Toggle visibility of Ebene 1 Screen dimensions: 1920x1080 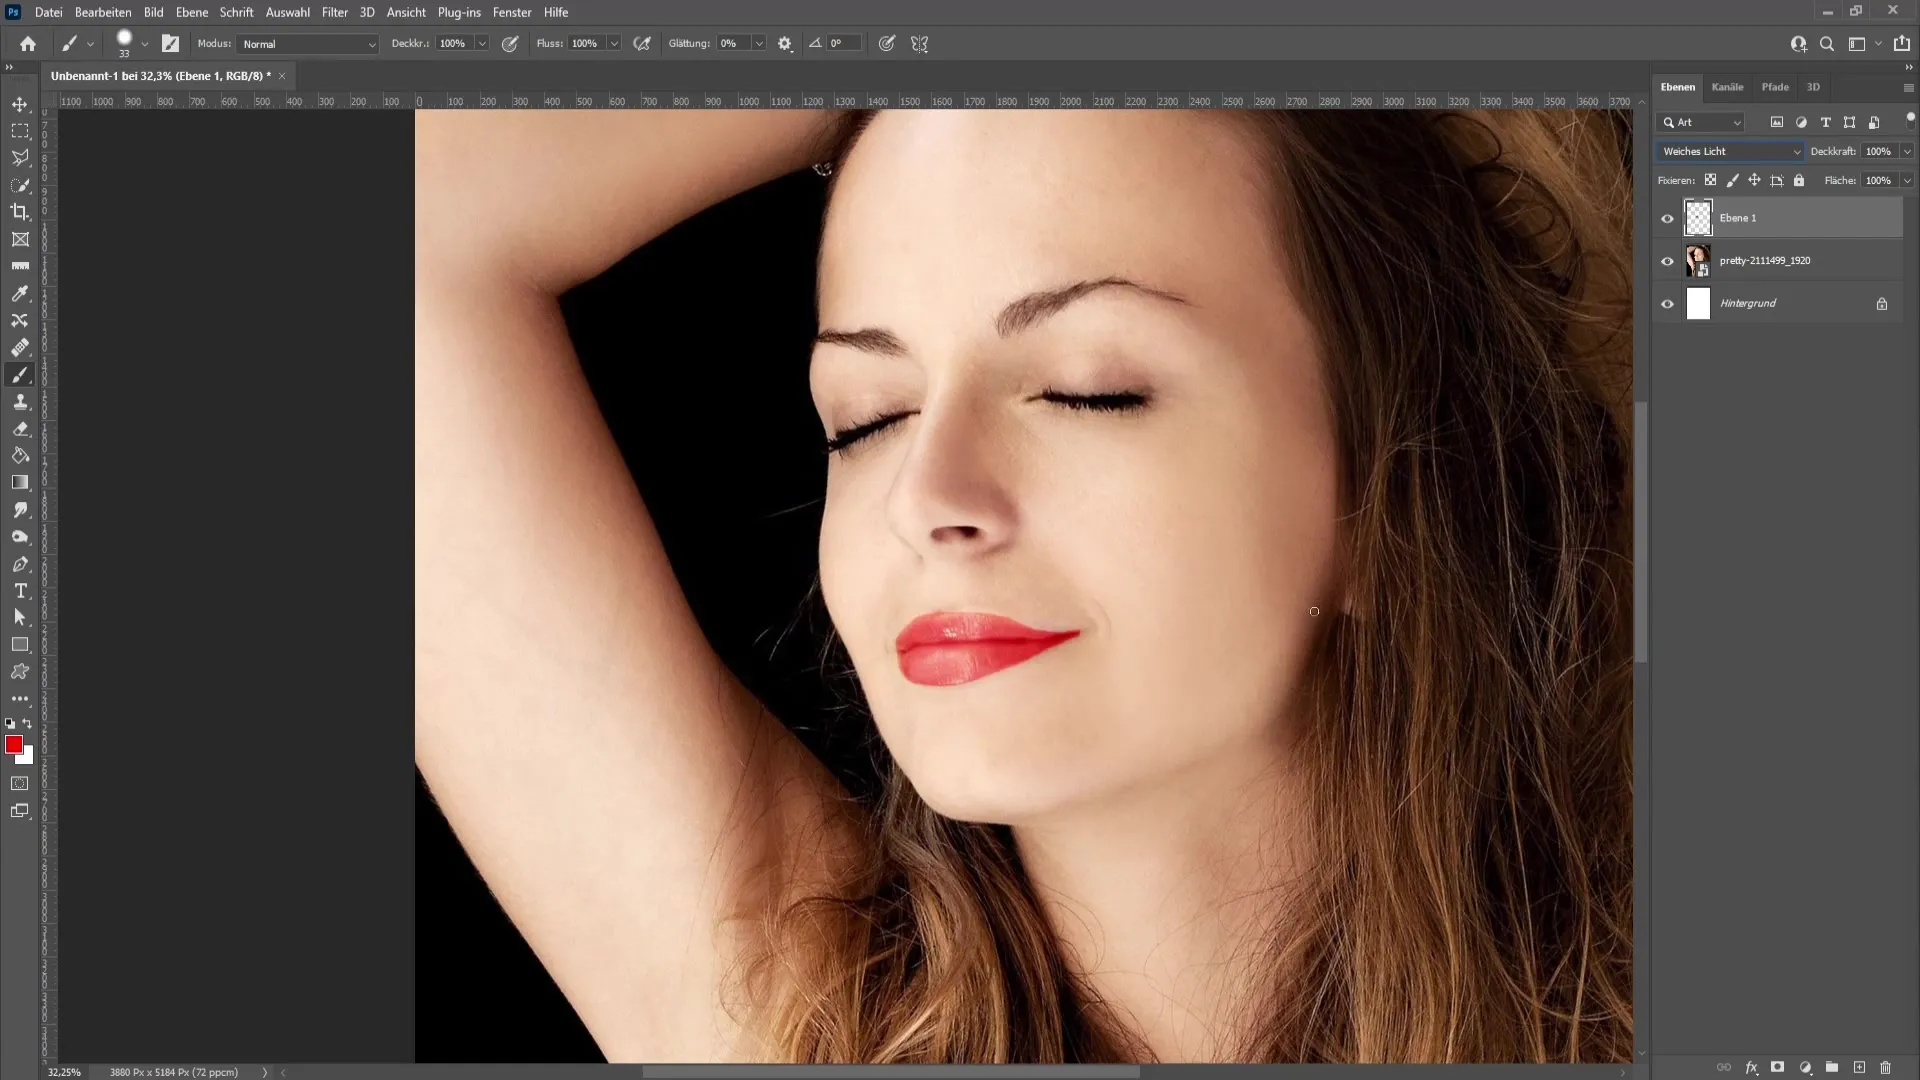[1667, 216]
